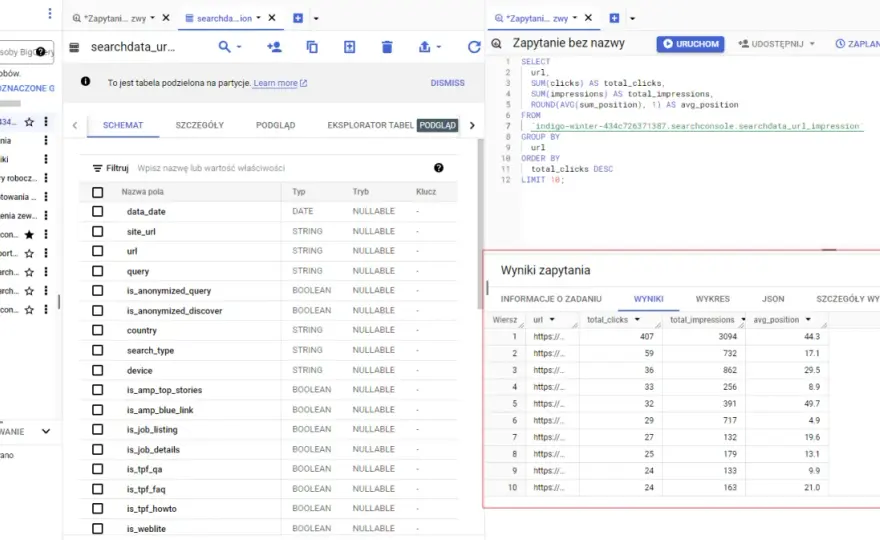Open dropdown arrow next to export icon
The image size is (880, 540).
click(439, 47)
